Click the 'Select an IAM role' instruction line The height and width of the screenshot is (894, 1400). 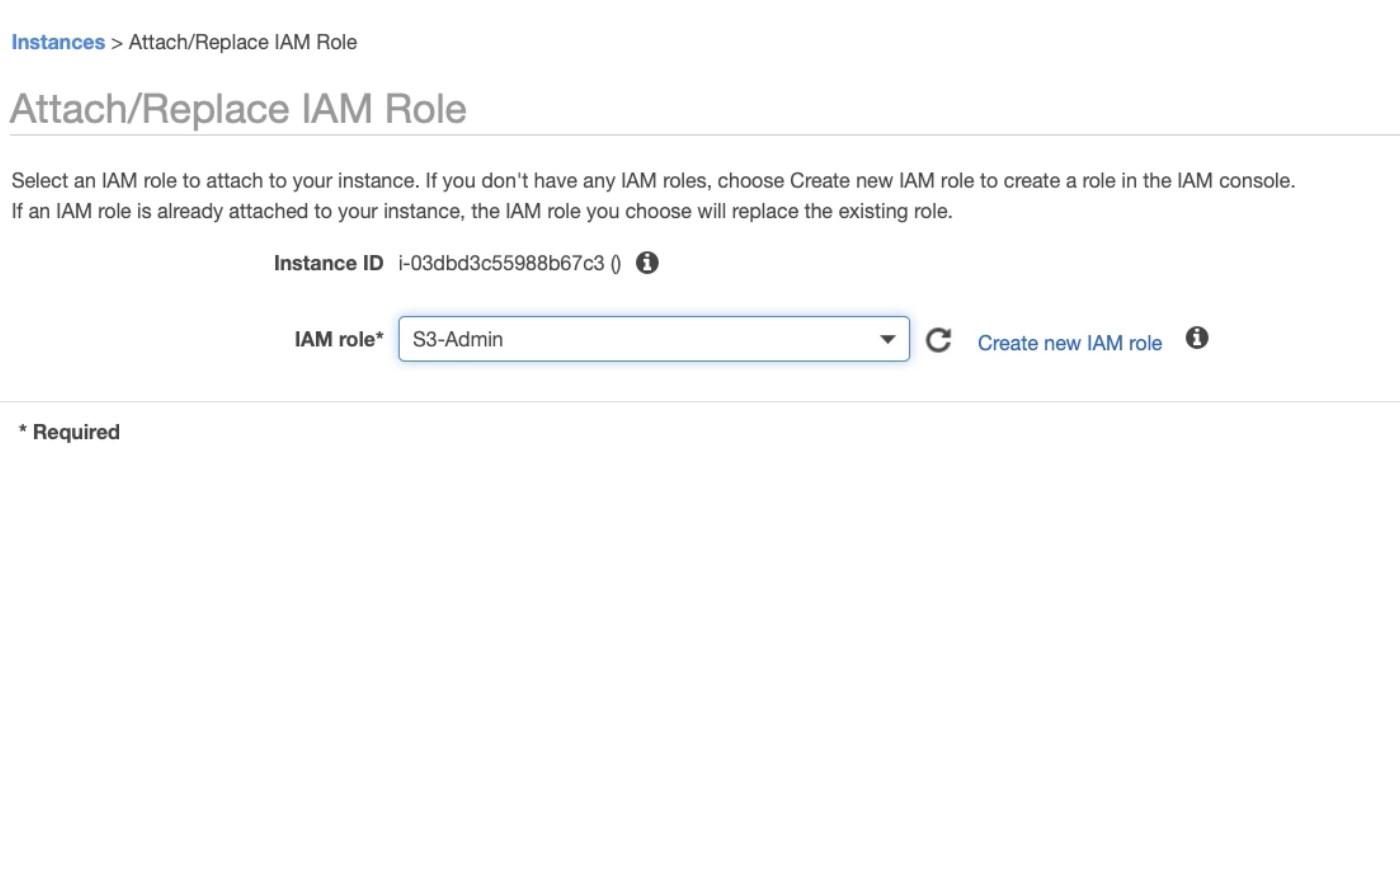click(652, 181)
